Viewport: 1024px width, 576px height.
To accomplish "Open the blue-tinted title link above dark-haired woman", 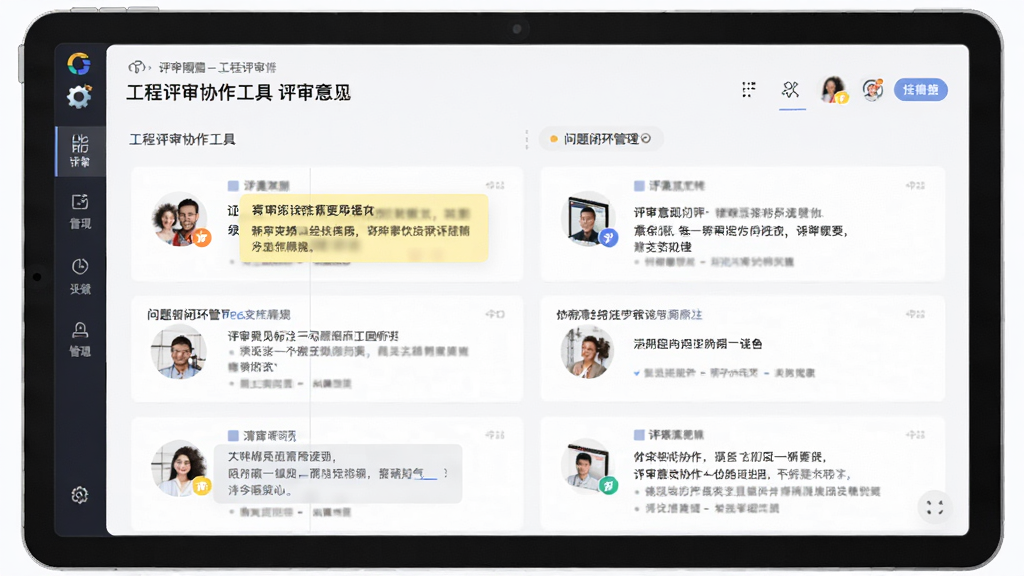I will click(629, 315).
